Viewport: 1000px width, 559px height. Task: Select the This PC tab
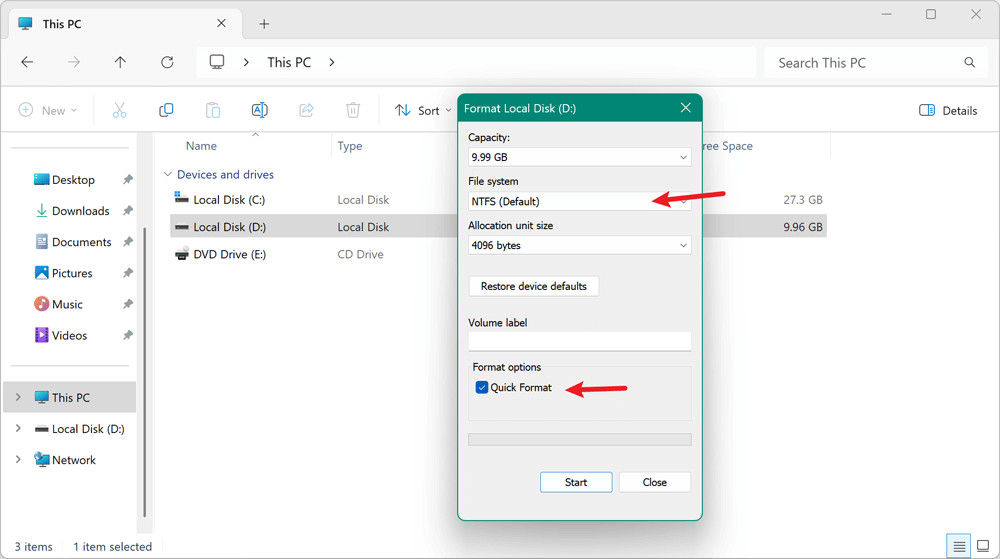(126, 24)
